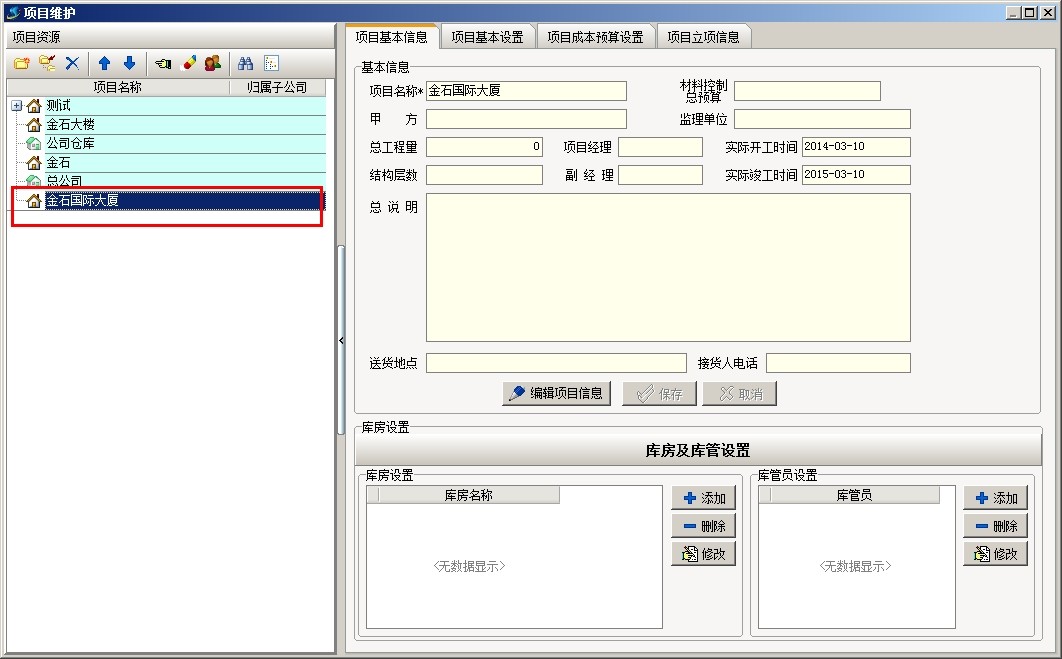The height and width of the screenshot is (659, 1062).
Task: Switch to 项目基本设置 tab
Action: click(x=487, y=37)
